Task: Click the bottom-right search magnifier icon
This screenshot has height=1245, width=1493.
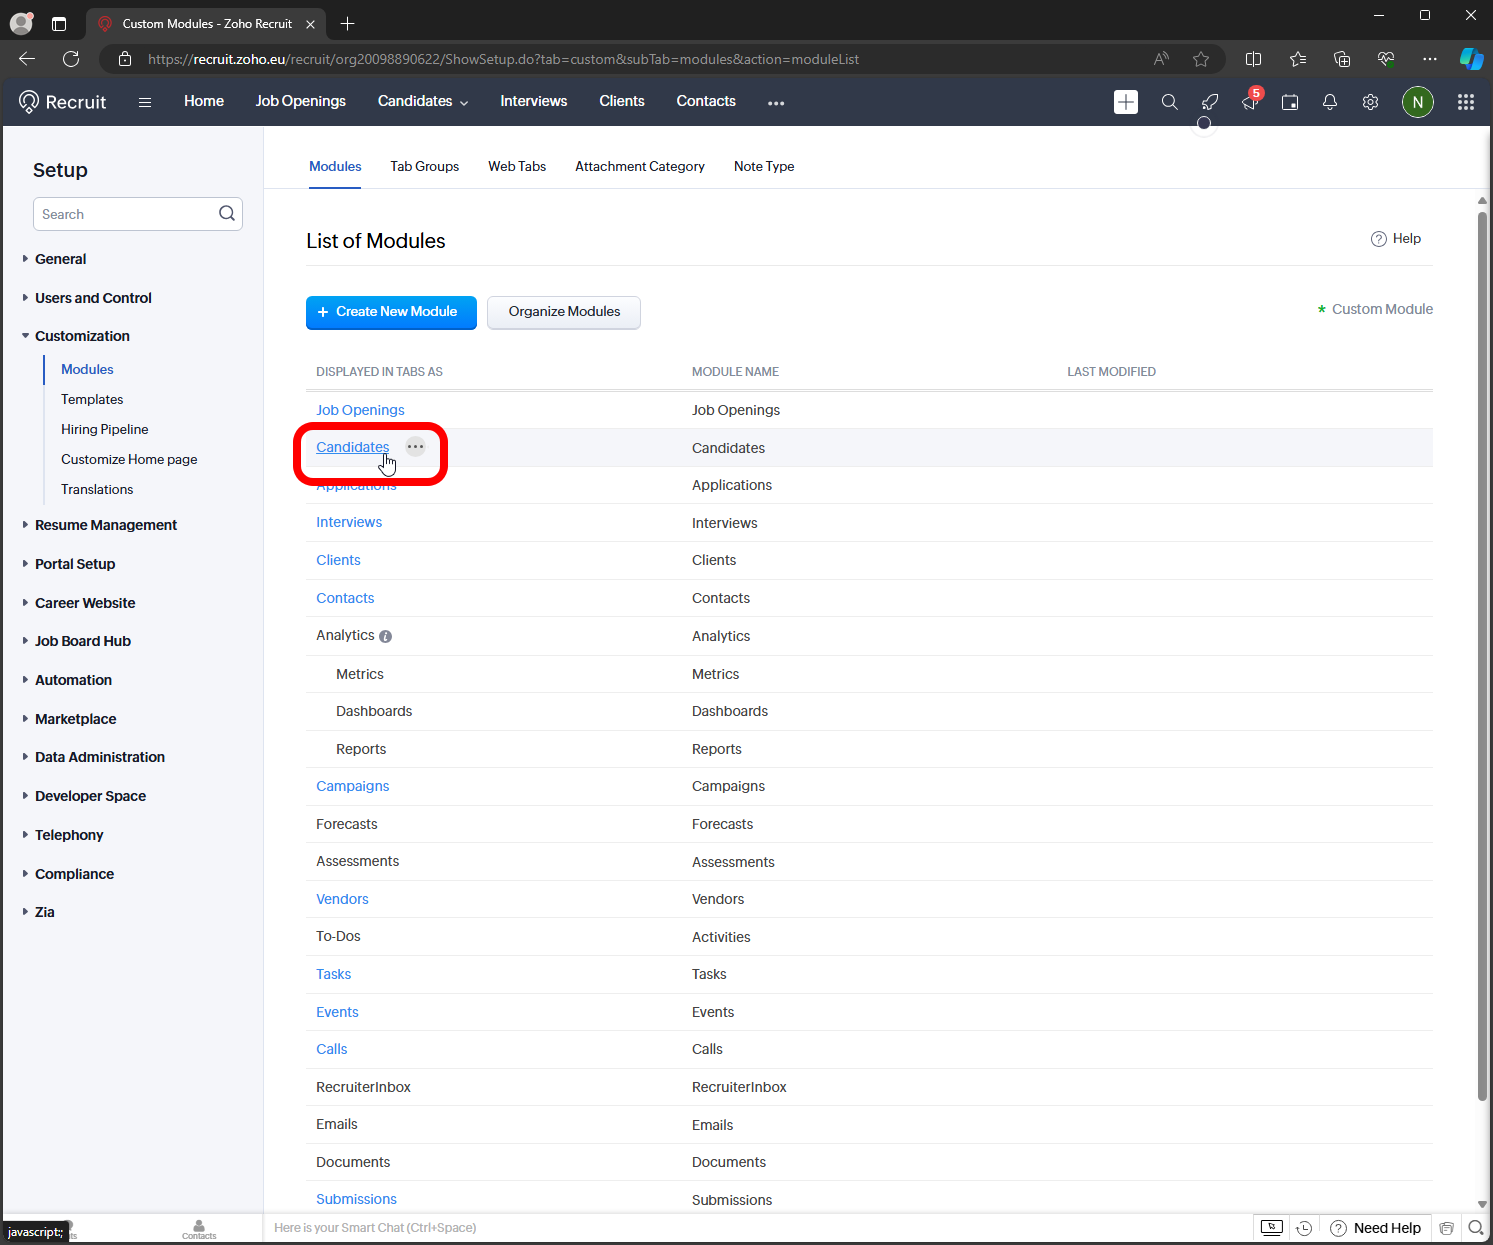Action: 1476,1228
